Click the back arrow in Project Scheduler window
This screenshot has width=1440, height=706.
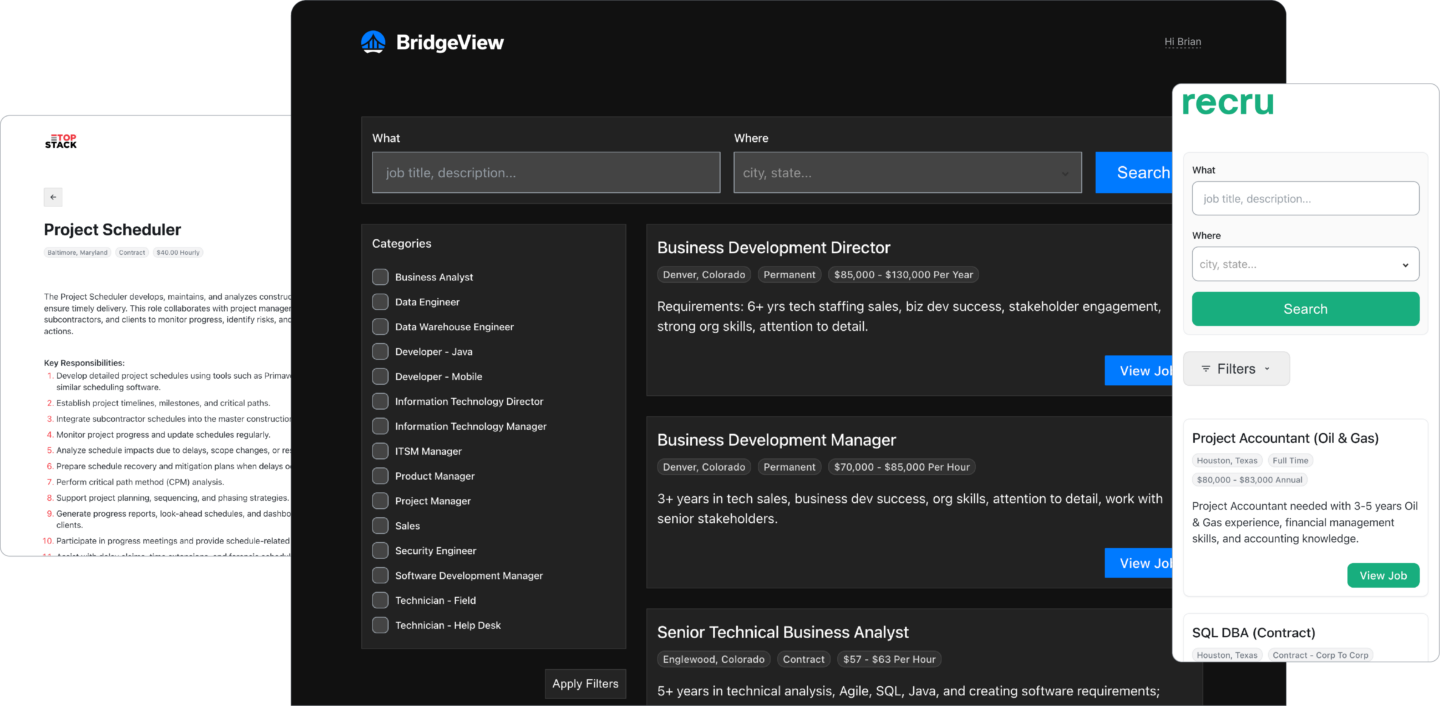53,197
